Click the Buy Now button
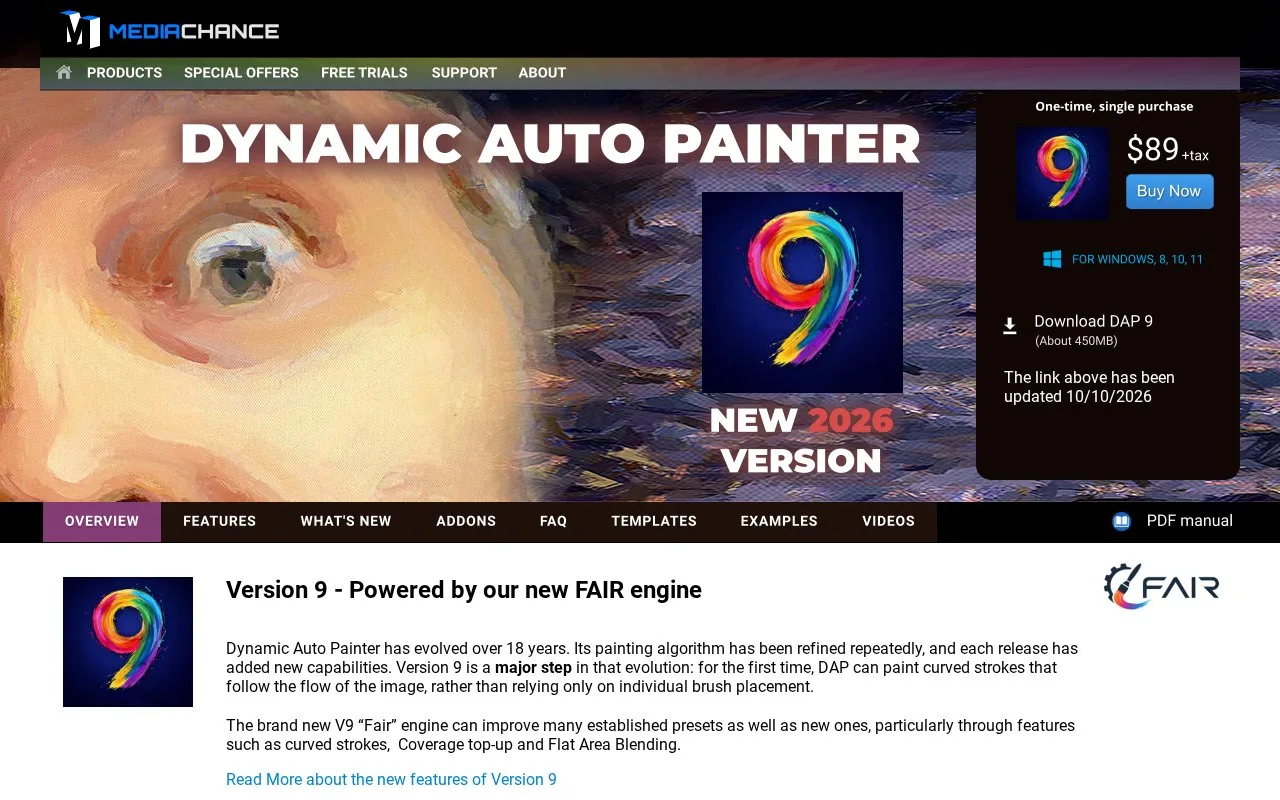 coord(1169,191)
